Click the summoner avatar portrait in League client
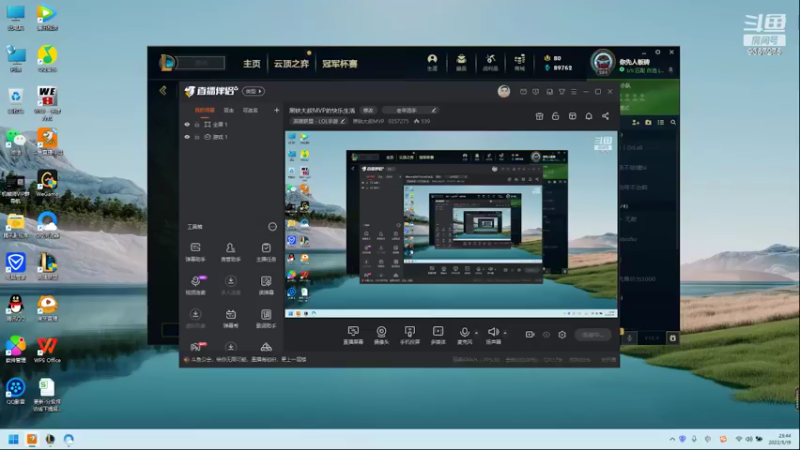The image size is (800, 450). pyautogui.click(x=603, y=62)
